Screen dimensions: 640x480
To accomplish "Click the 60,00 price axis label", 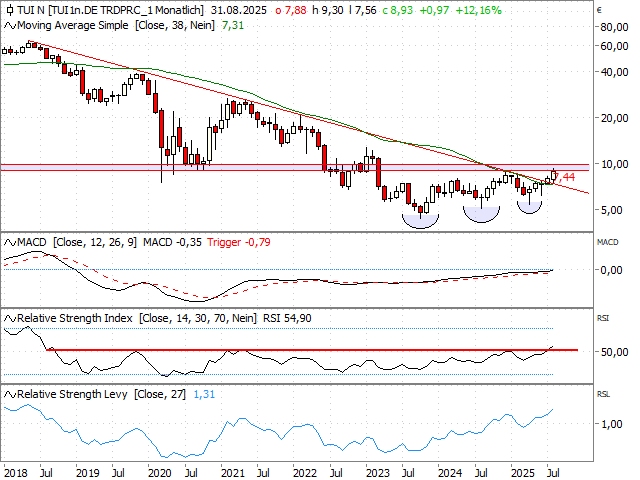I will 614,46.
